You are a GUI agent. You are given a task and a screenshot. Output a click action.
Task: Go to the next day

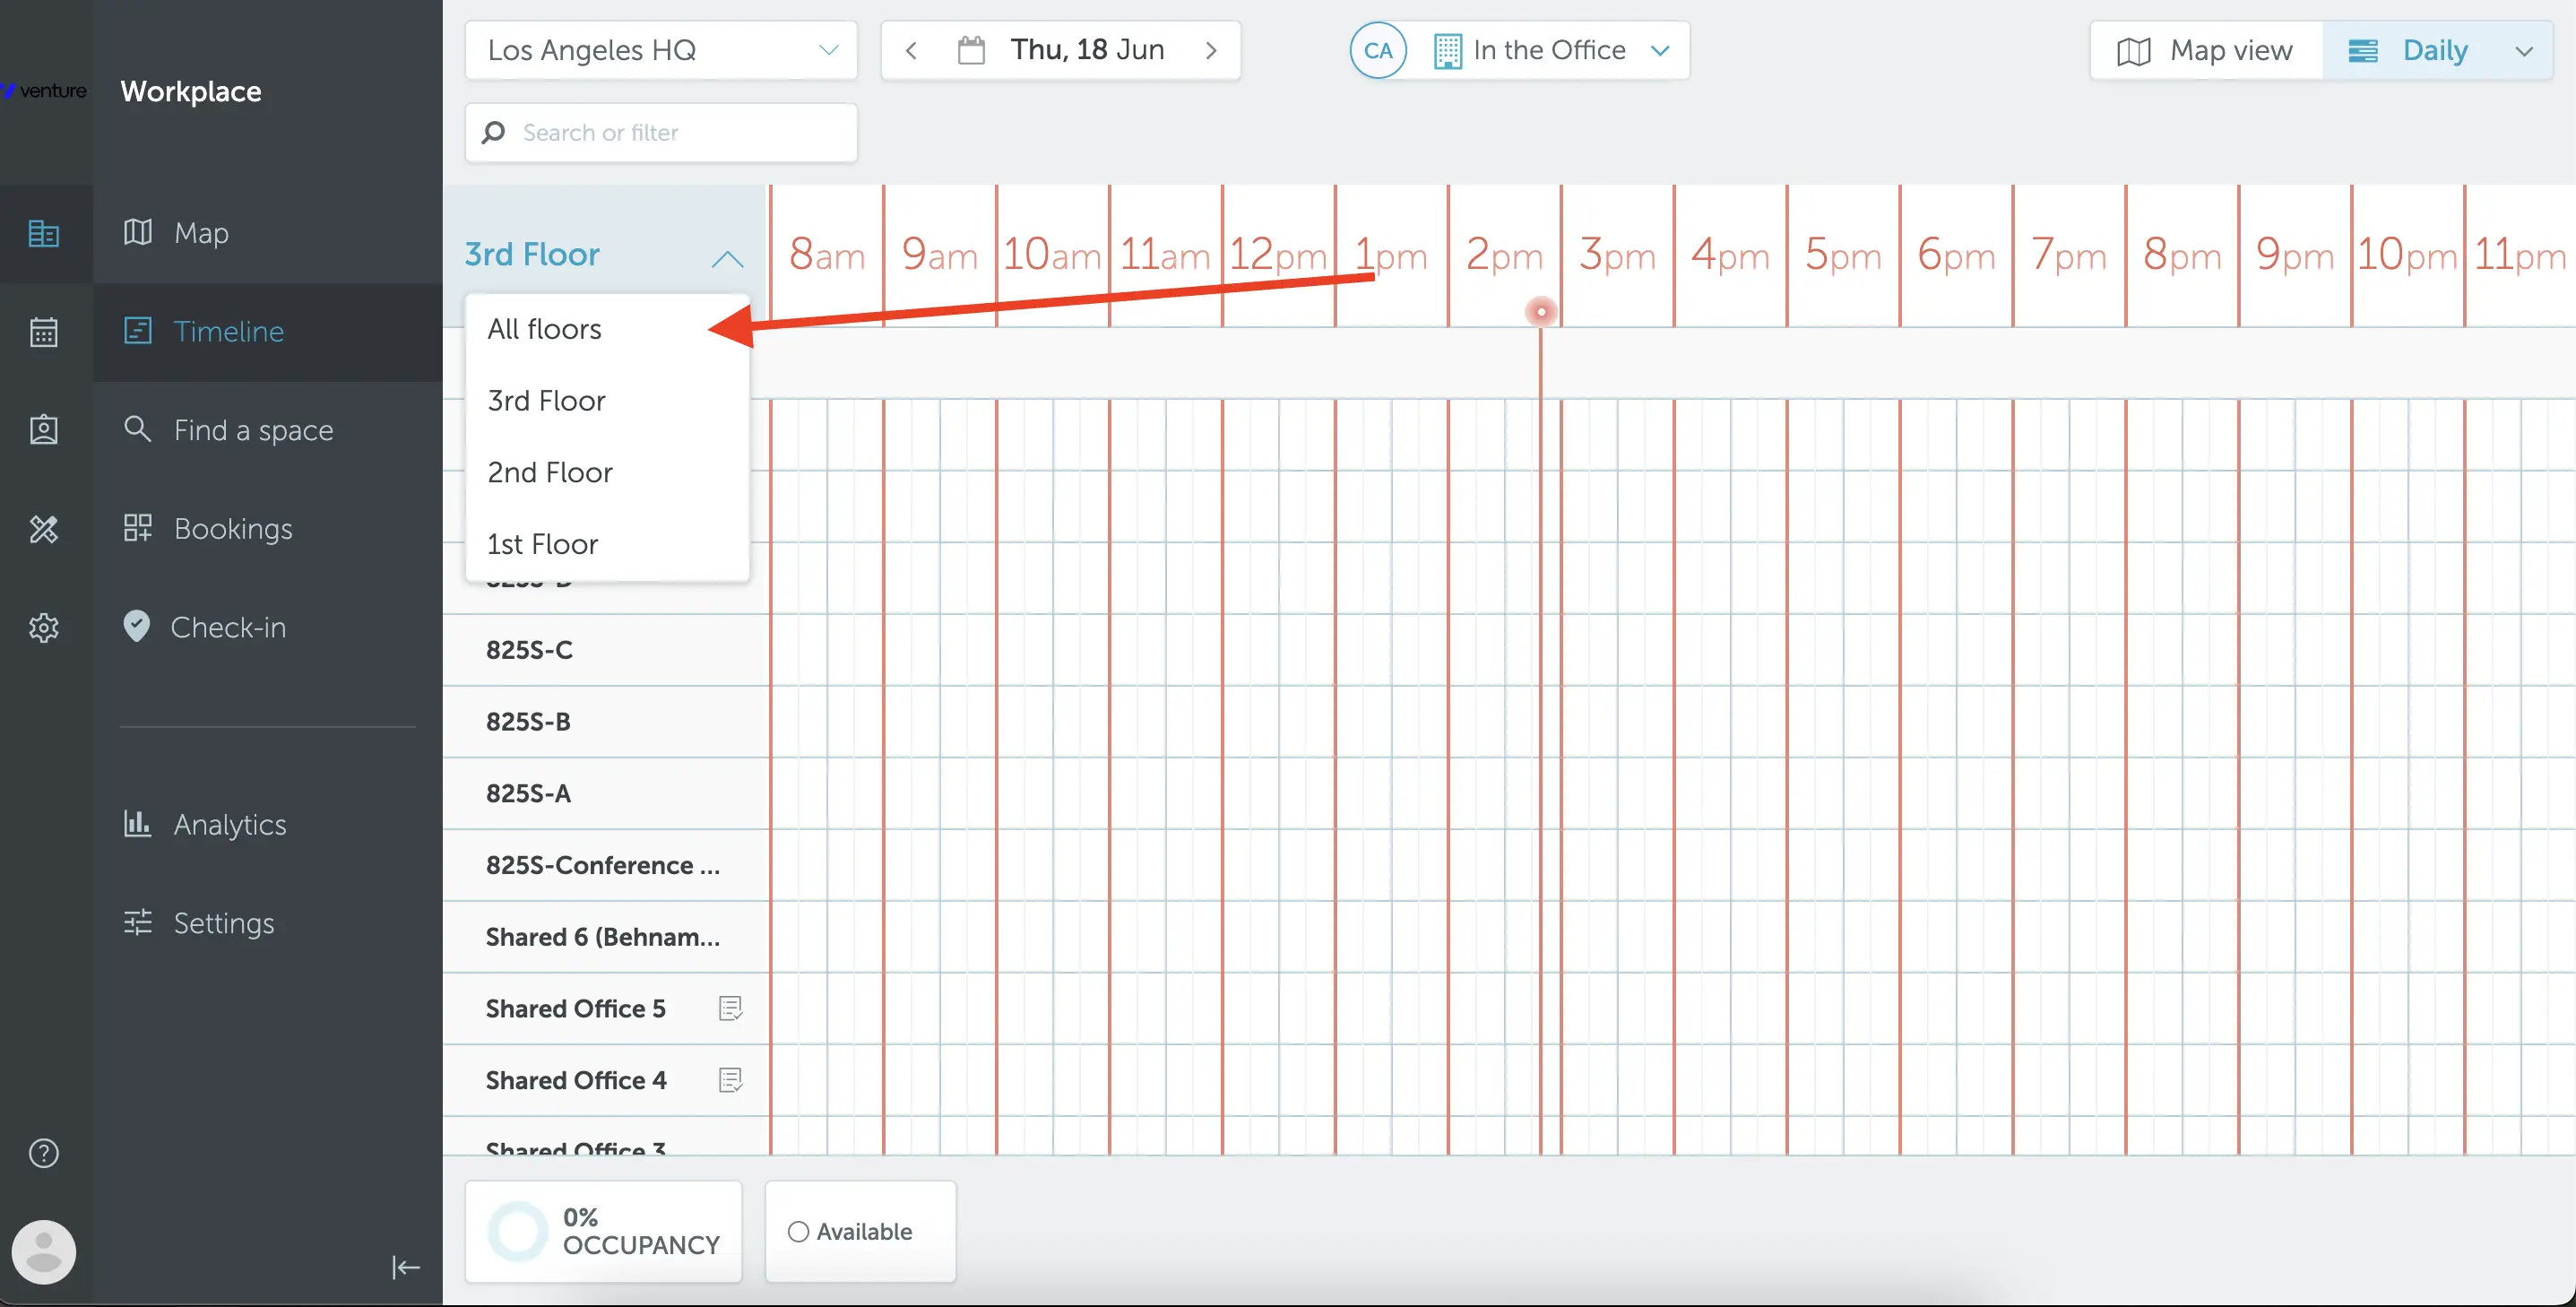[1211, 50]
